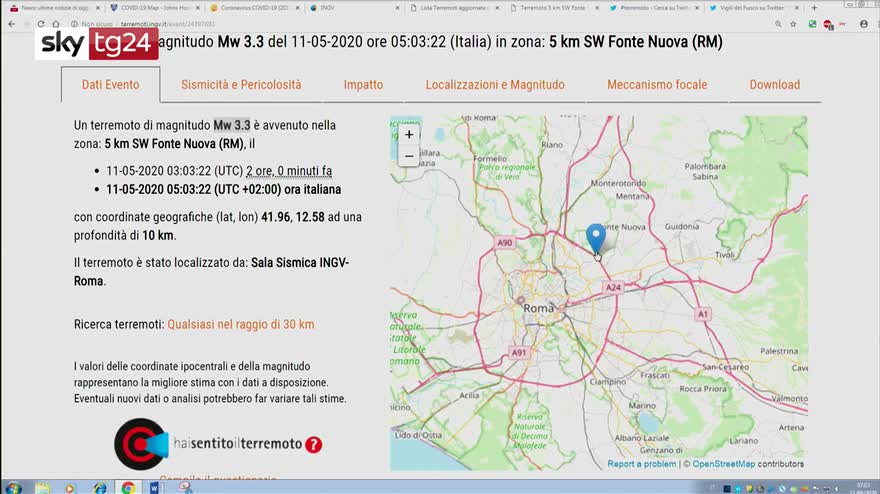
Task: Switch to the Download tab
Action: tap(775, 85)
